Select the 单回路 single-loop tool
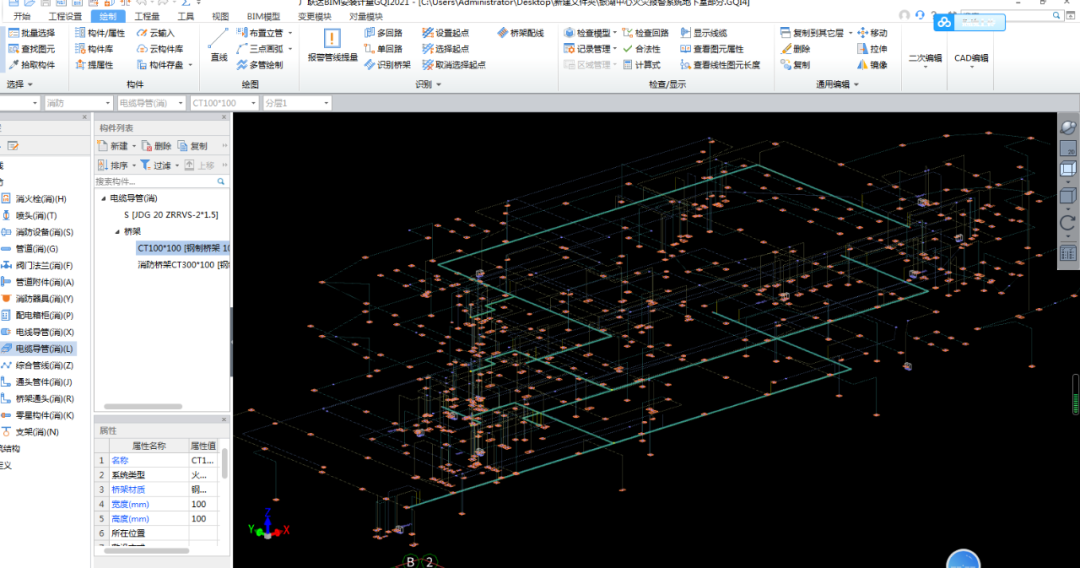Screen dimensions: 1080x568 point(384,48)
